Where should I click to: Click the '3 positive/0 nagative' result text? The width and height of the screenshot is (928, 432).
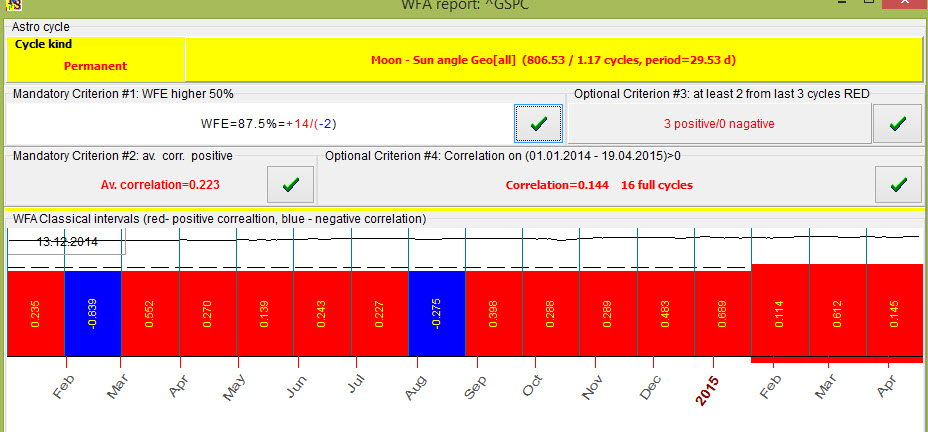[x=719, y=124]
